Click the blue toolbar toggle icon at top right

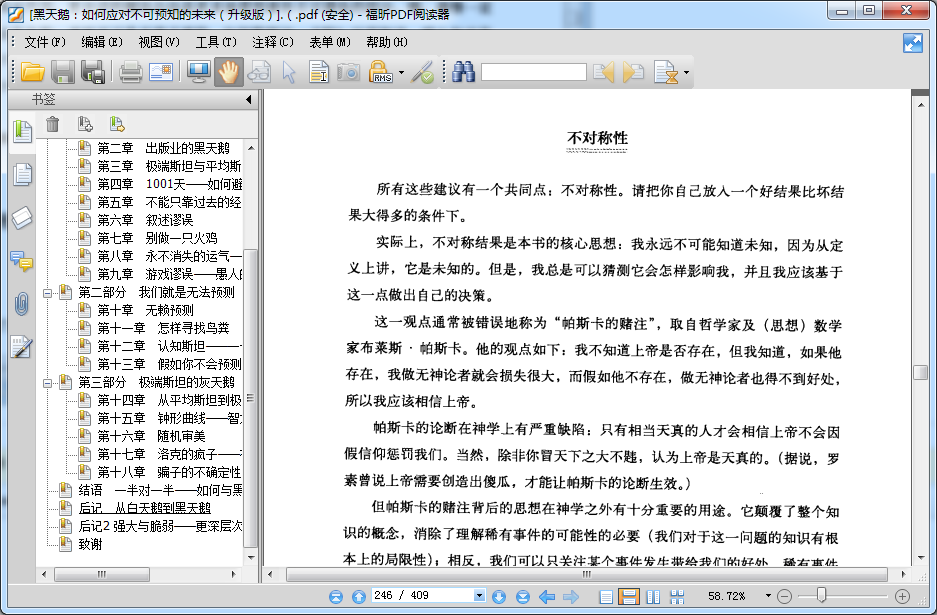tap(912, 43)
